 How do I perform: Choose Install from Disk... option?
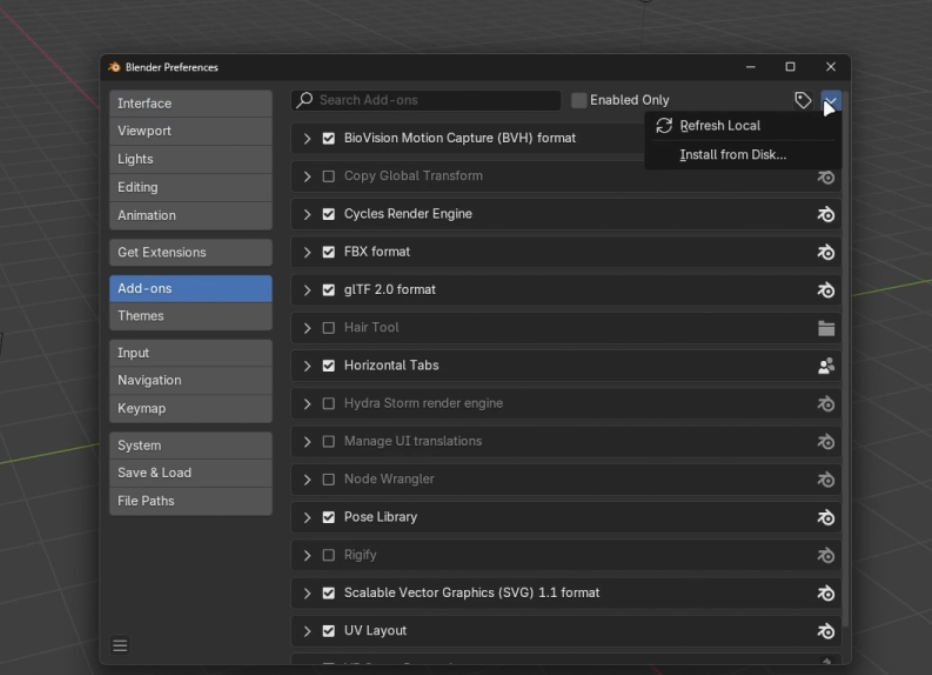coord(743,154)
